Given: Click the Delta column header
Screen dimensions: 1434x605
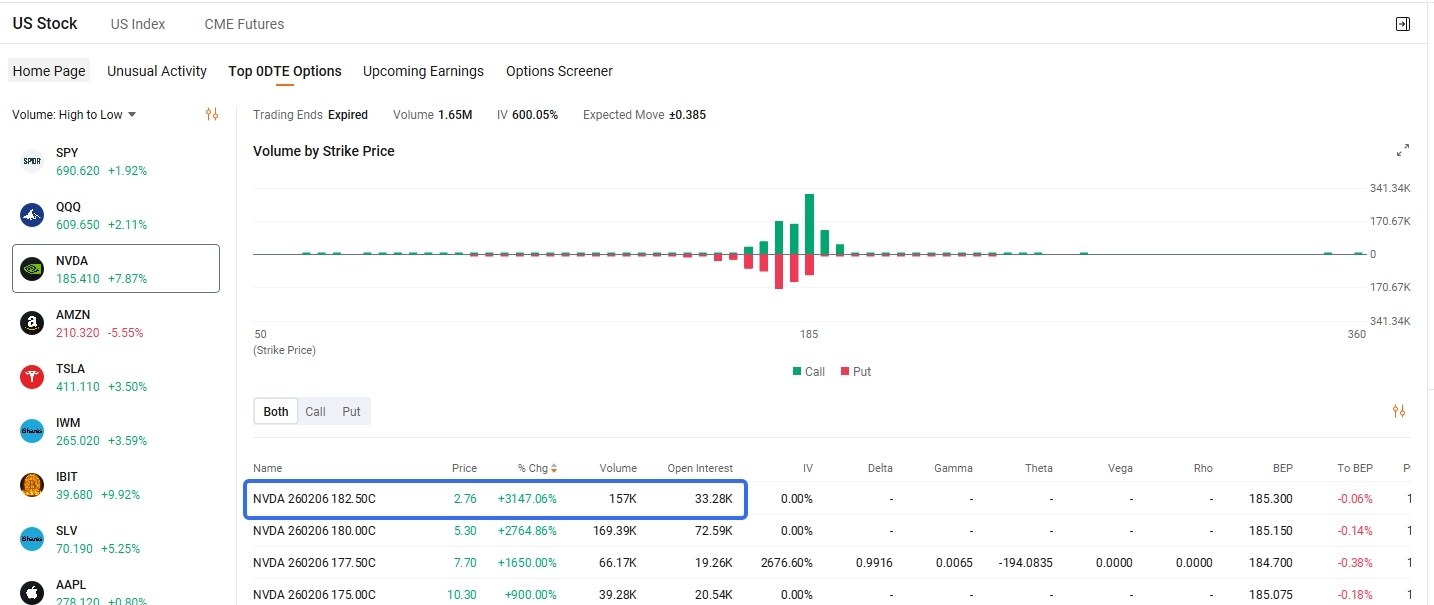Looking at the screenshot, I should (x=880, y=468).
